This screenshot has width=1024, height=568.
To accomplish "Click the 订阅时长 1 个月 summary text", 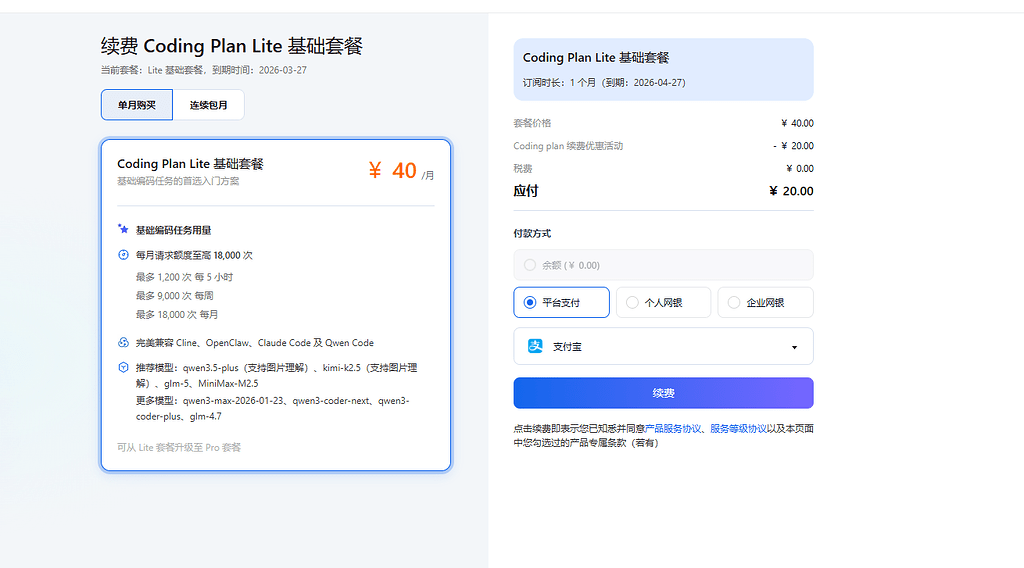I will [604, 82].
